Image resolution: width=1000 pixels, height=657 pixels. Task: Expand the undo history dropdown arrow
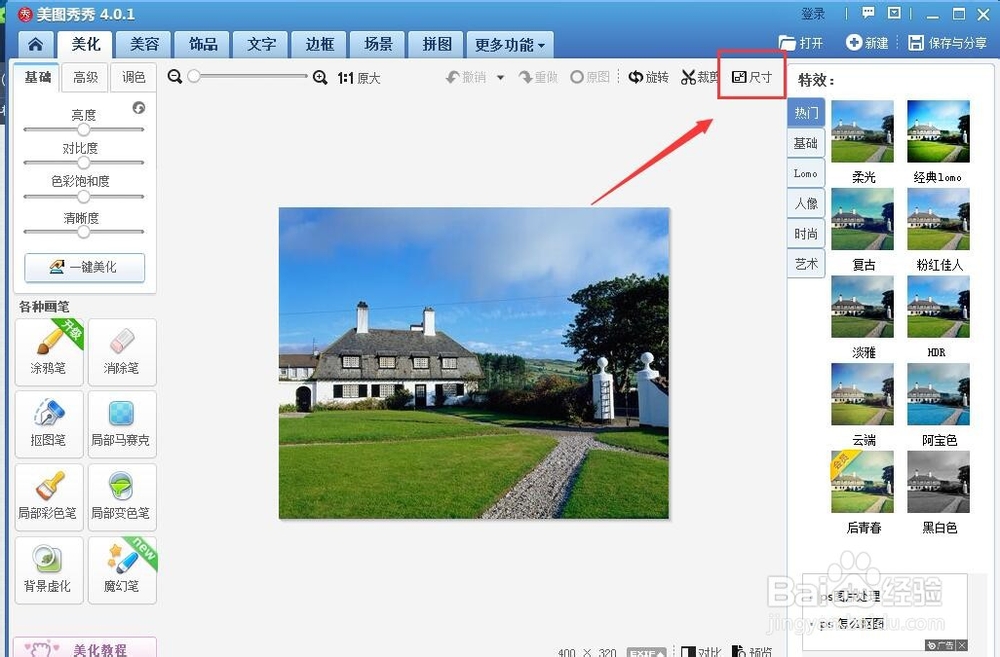(x=501, y=78)
